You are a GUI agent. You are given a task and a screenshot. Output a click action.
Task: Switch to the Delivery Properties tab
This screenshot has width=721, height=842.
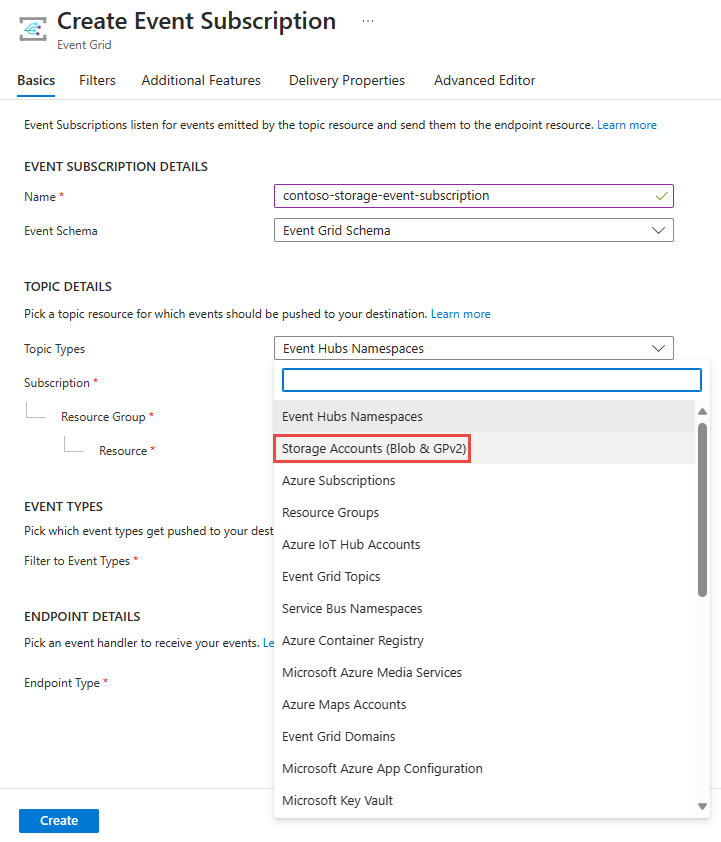(x=346, y=80)
